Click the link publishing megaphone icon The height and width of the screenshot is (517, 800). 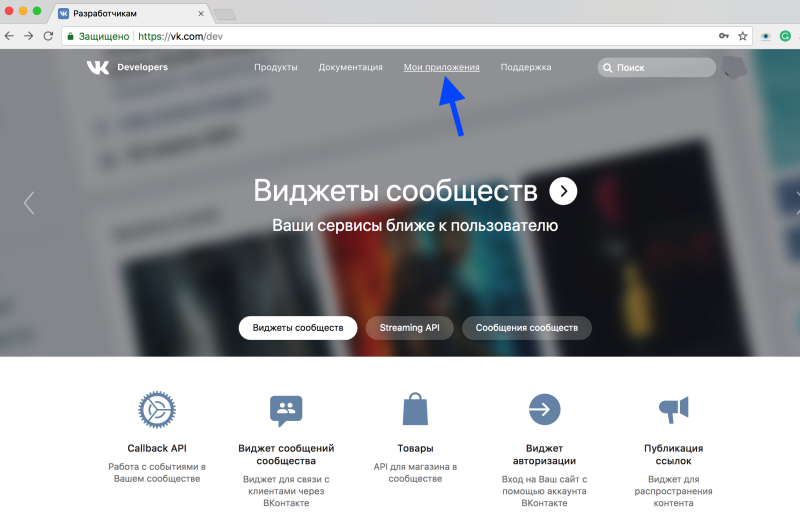pos(673,409)
